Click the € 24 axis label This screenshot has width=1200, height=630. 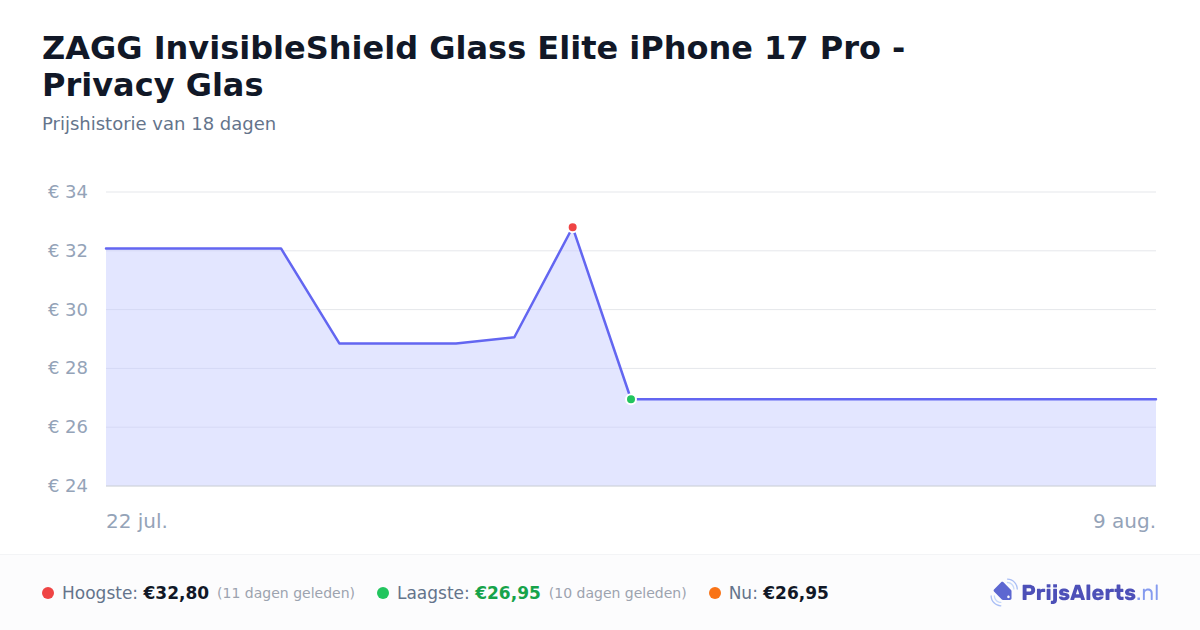coord(68,486)
